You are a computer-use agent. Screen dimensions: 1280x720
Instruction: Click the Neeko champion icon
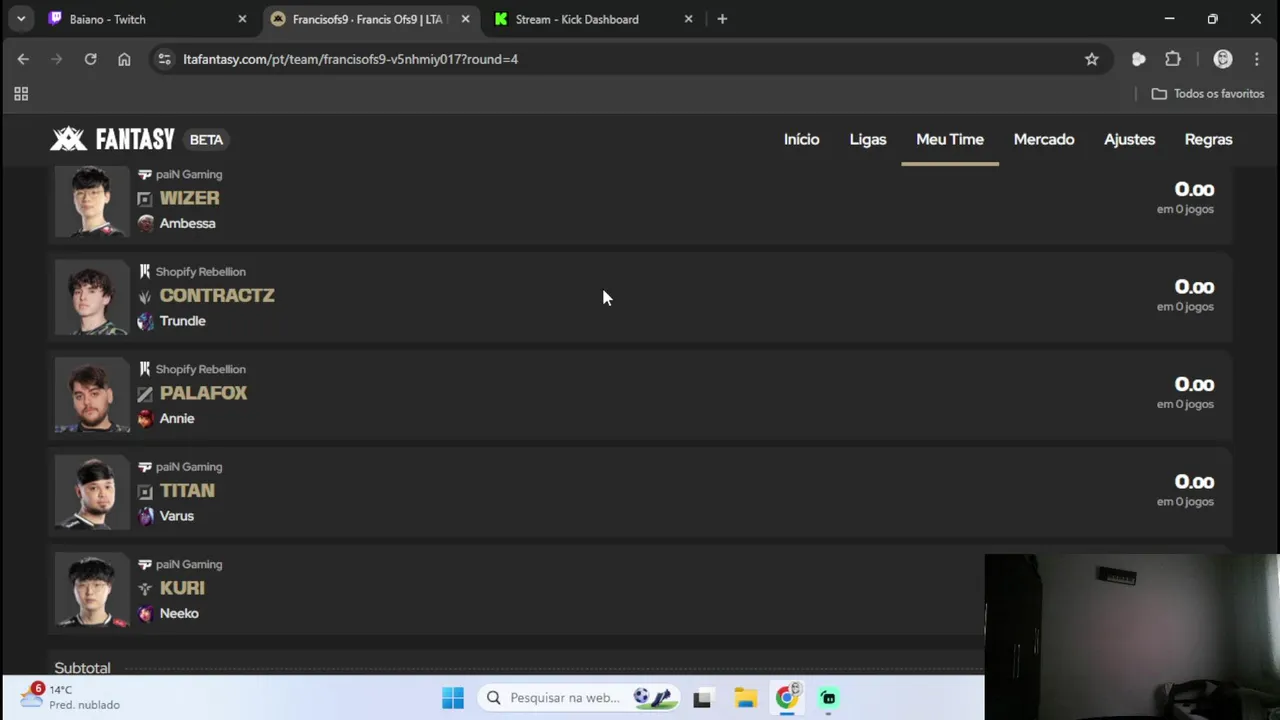point(146,613)
